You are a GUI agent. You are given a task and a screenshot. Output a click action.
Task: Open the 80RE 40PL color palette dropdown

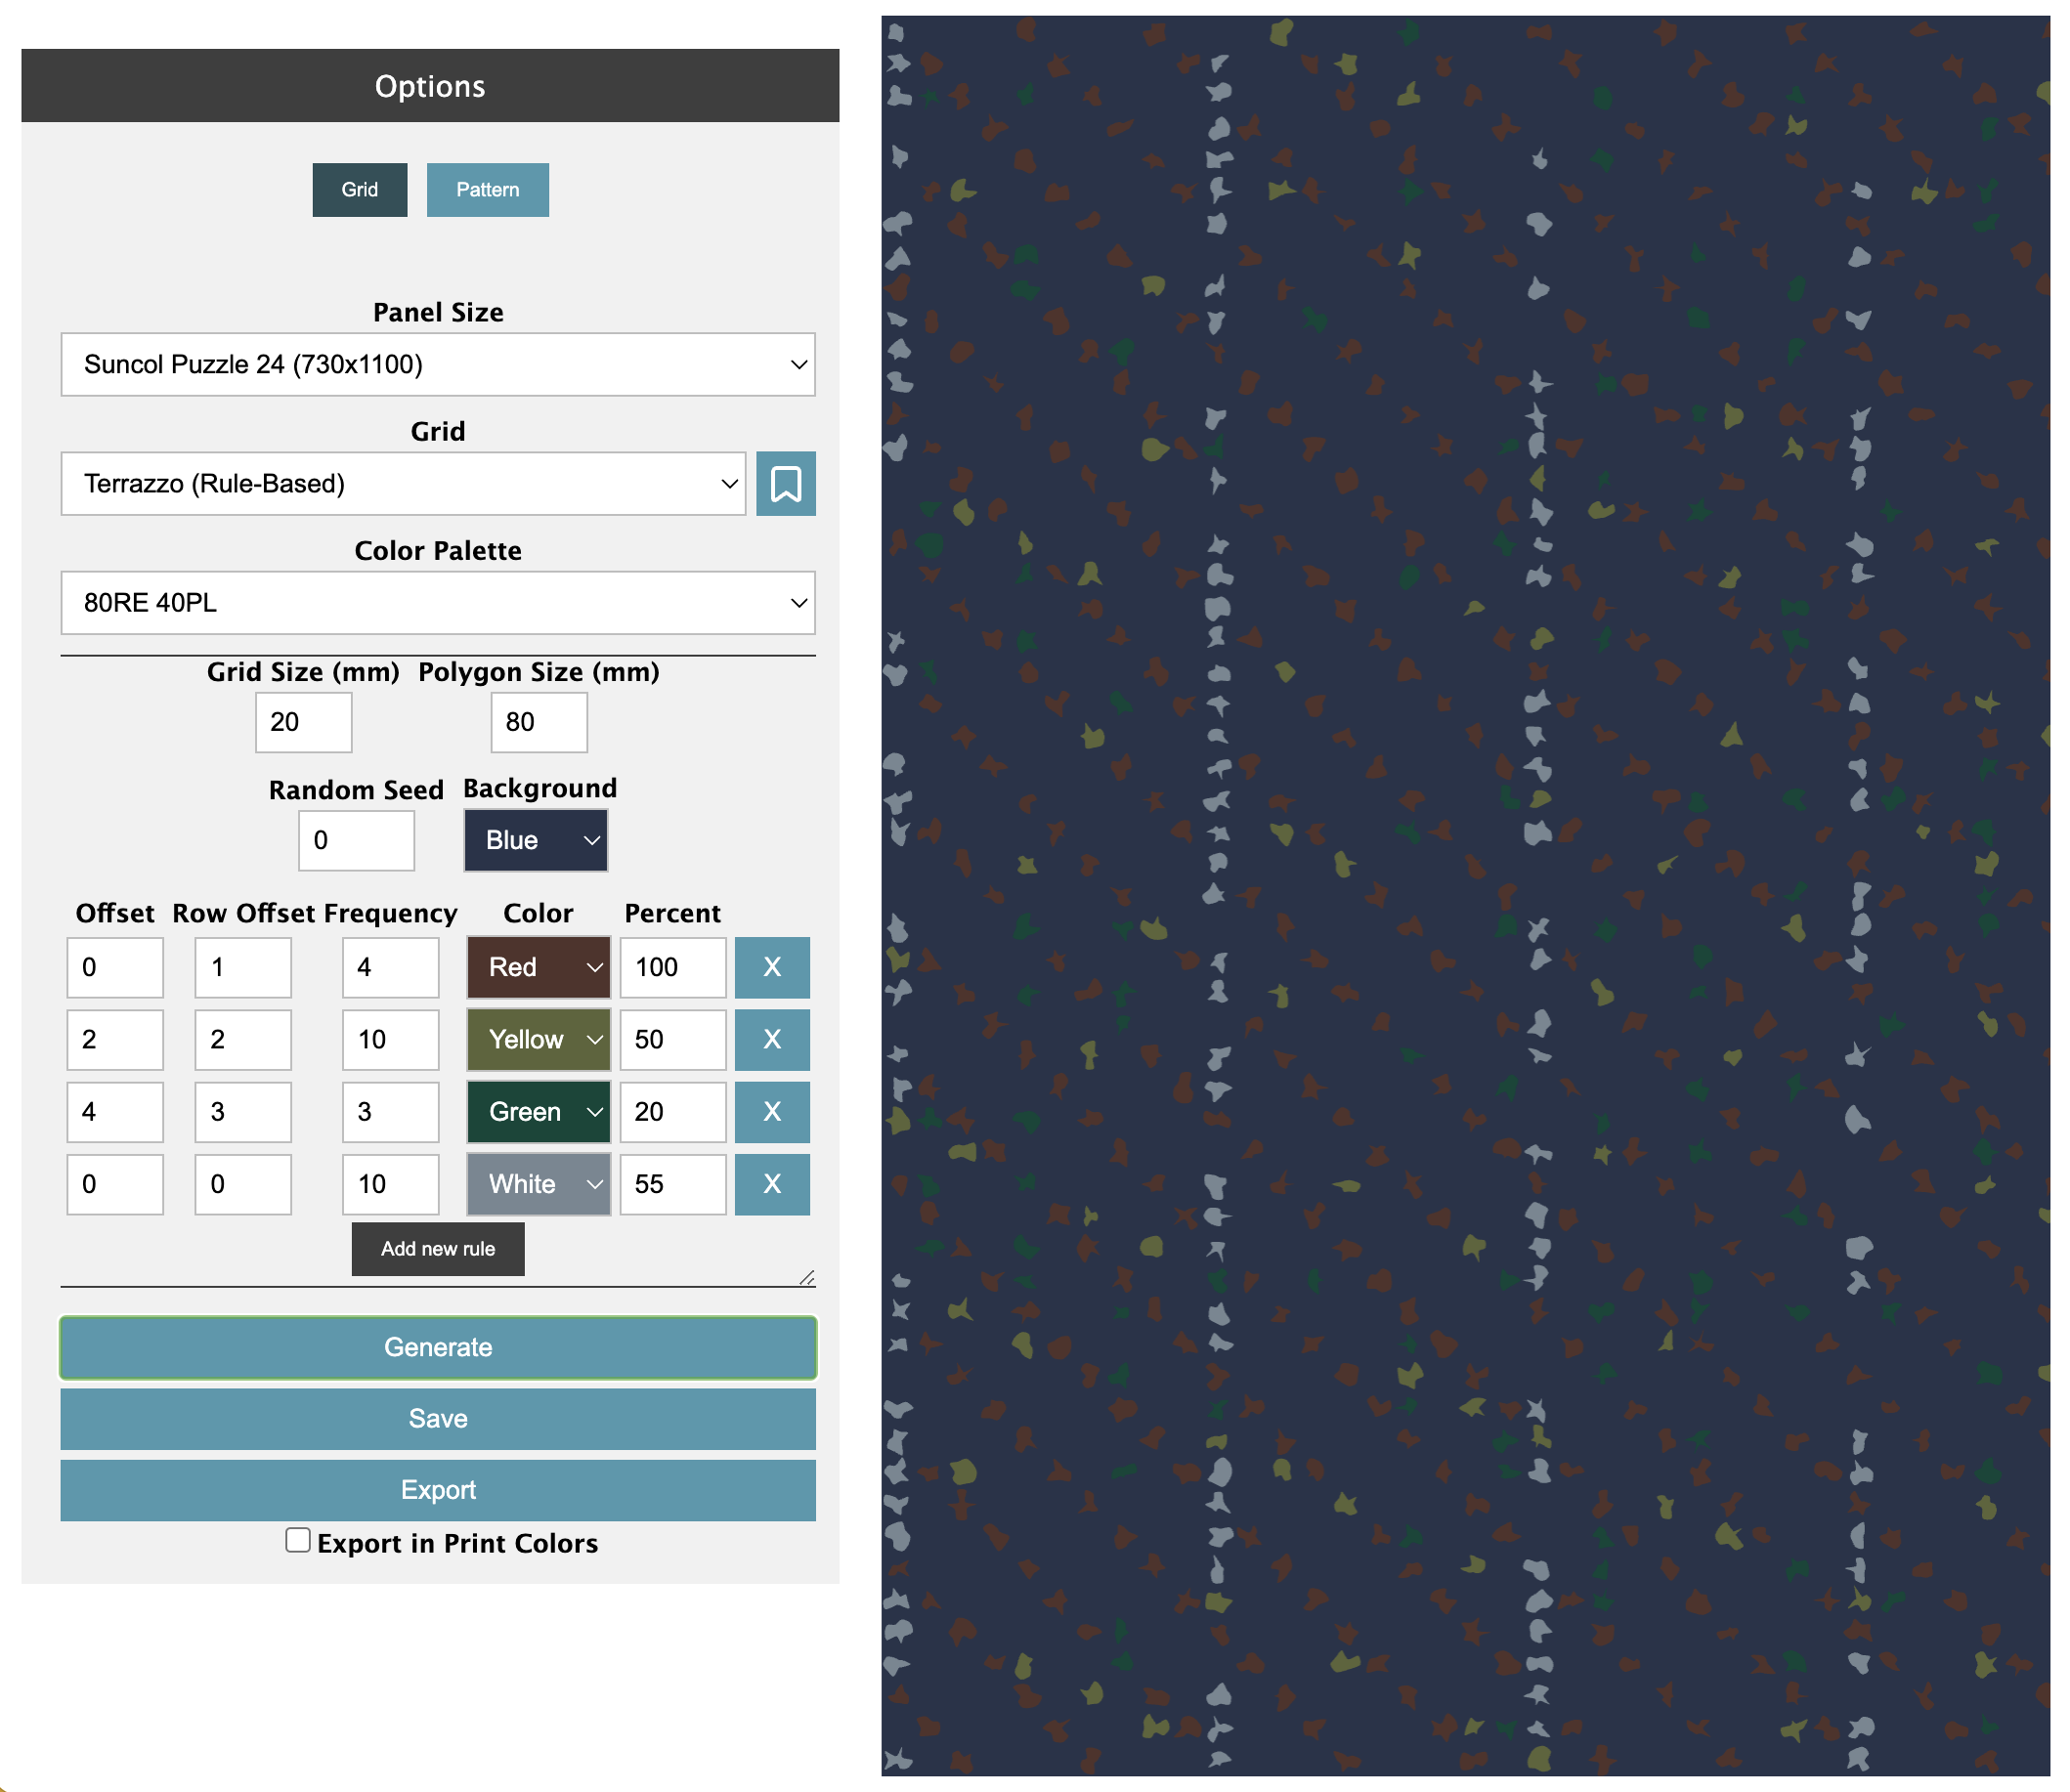[x=438, y=603]
